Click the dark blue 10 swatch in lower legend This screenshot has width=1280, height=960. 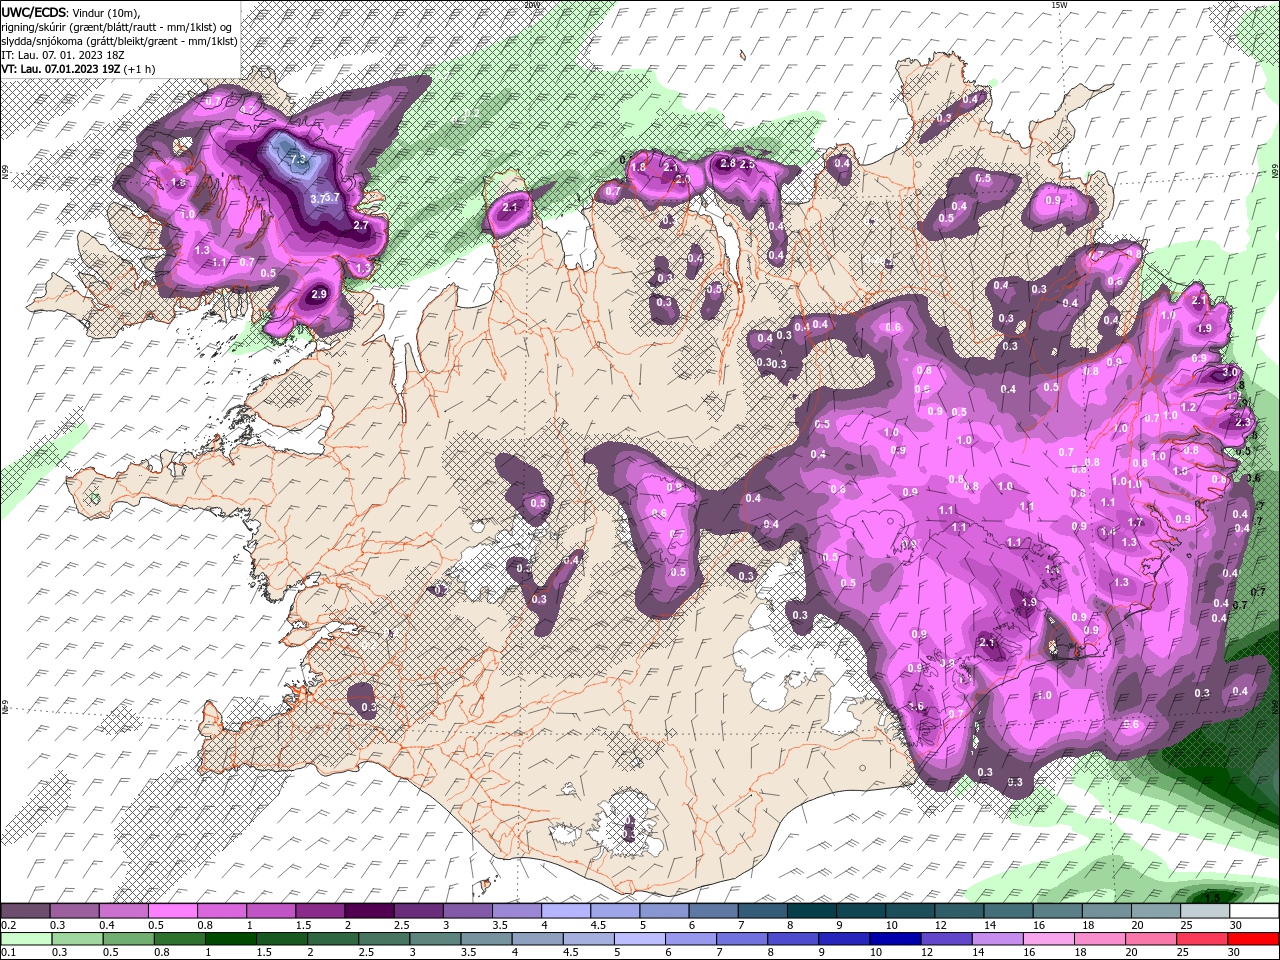pos(894,939)
